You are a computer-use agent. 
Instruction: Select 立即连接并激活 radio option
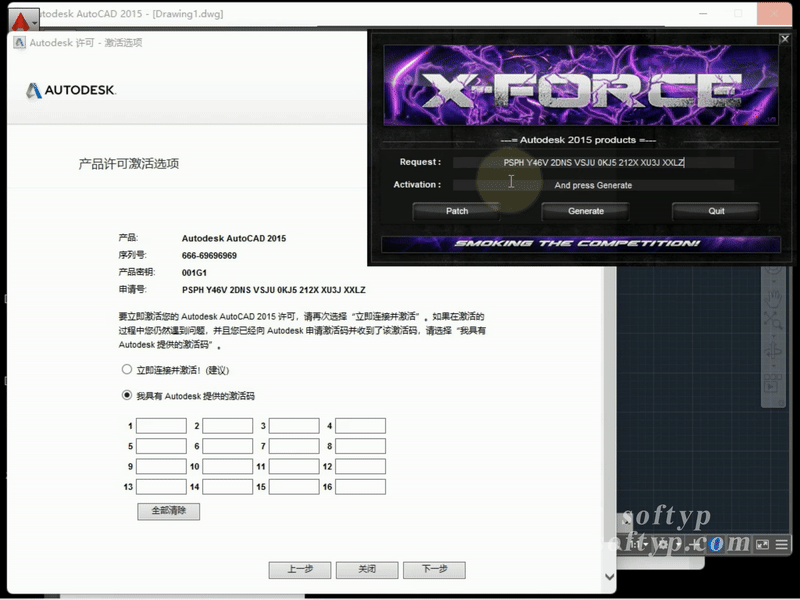[127, 369]
